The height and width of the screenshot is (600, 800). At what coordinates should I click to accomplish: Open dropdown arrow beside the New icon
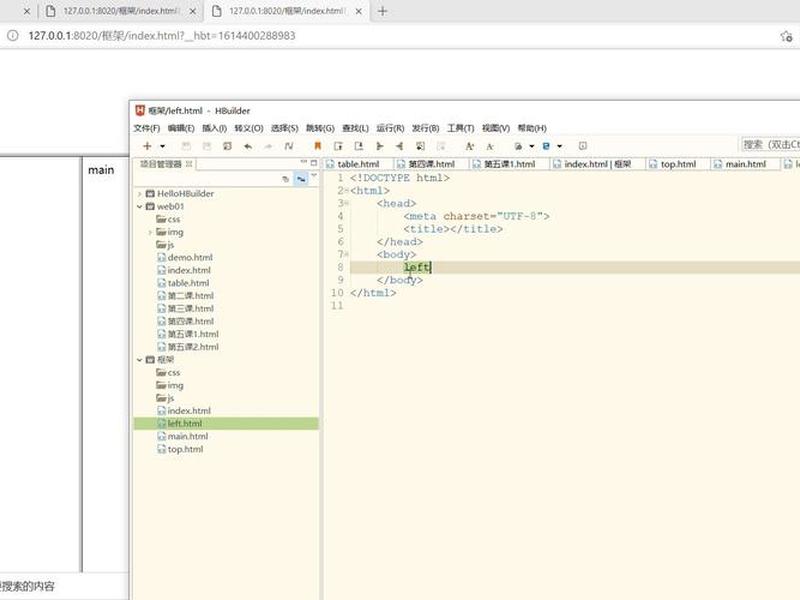click(163, 146)
